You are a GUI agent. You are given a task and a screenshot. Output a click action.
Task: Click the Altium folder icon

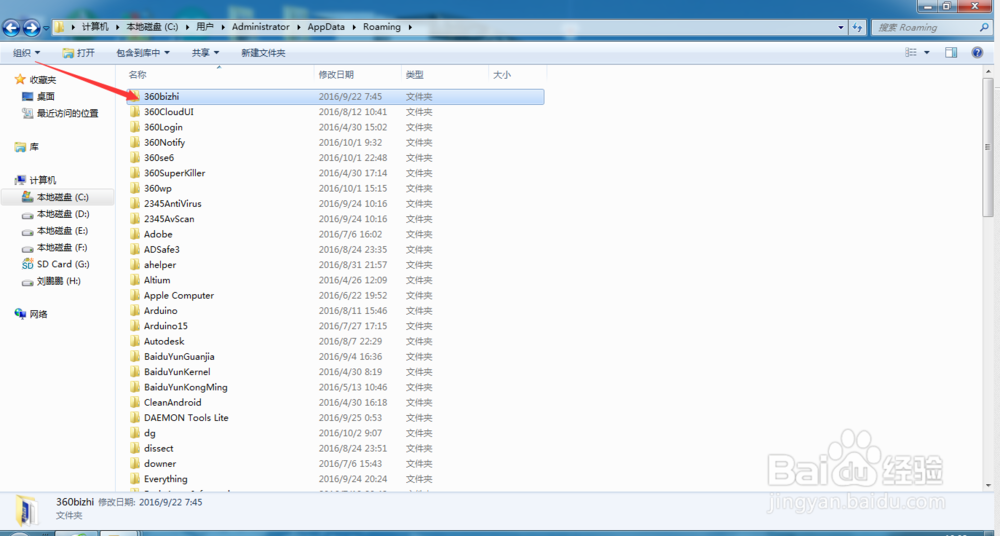135,280
